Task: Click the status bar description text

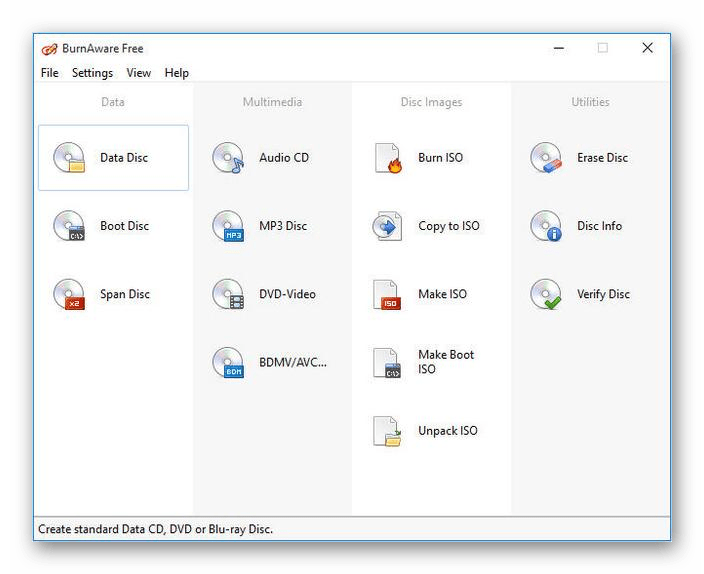Action: pyautogui.click(x=155, y=529)
